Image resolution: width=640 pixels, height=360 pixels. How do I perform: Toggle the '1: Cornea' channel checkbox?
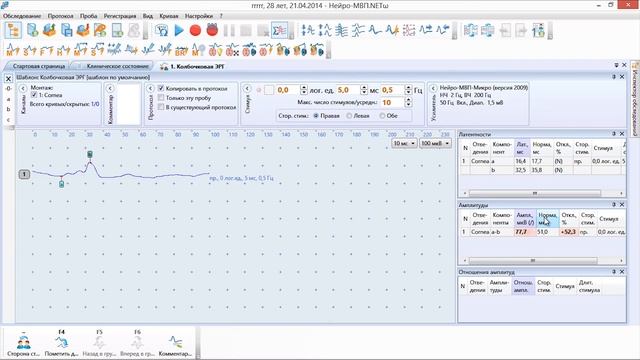(x=34, y=95)
